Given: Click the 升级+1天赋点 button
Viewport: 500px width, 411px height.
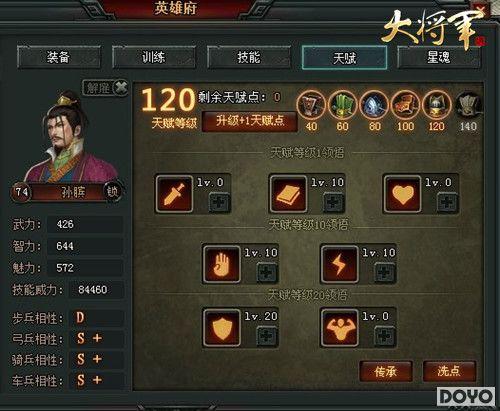Looking at the screenshot, I should (x=250, y=121).
